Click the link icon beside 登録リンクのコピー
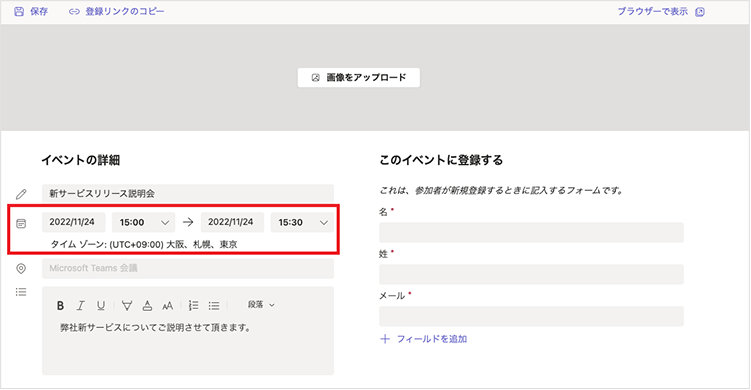 point(74,11)
